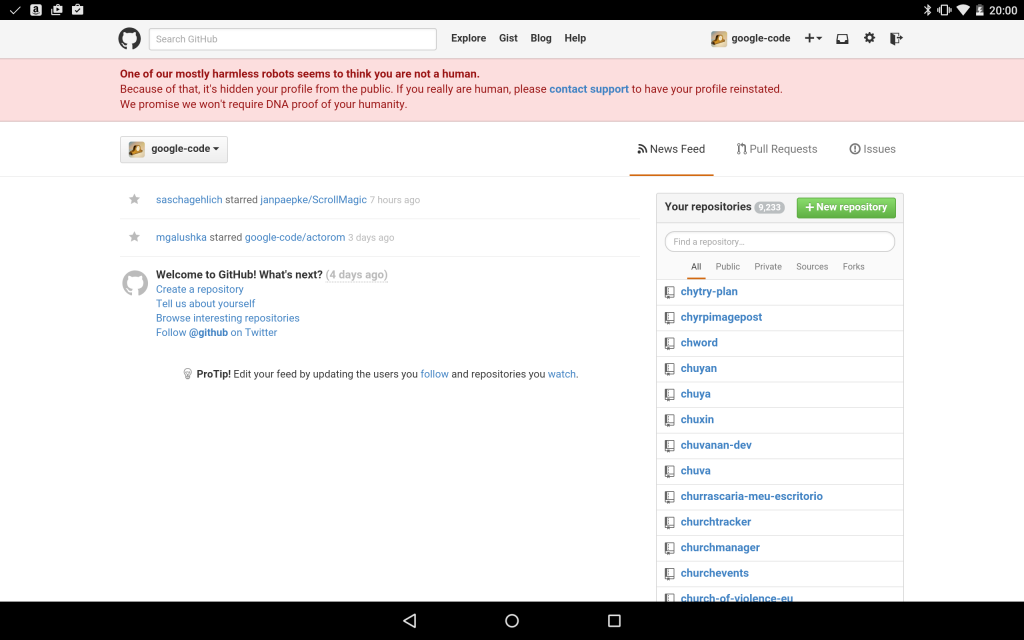Image resolution: width=1024 pixels, height=640 pixels.
Task: Click the Octocat icon beside Welcome message
Action: (135, 283)
